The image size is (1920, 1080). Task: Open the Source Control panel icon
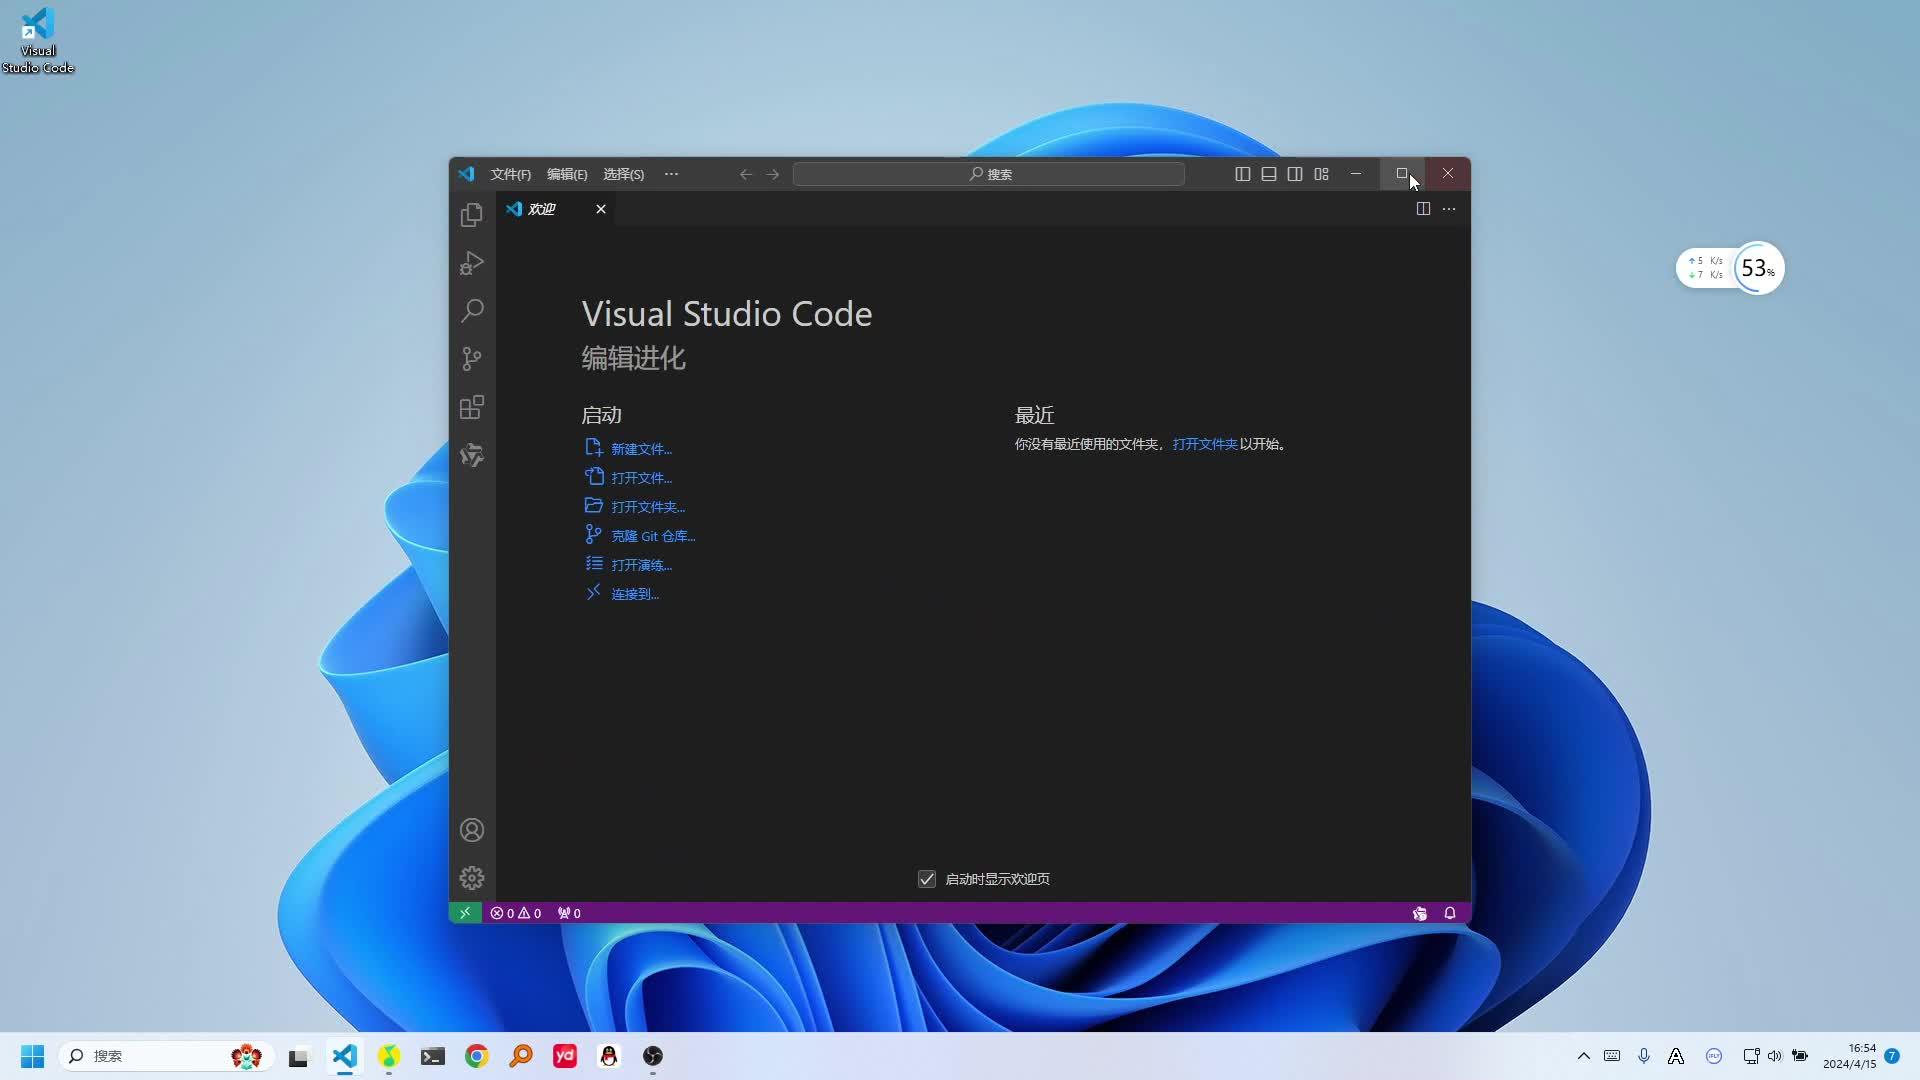click(x=471, y=358)
